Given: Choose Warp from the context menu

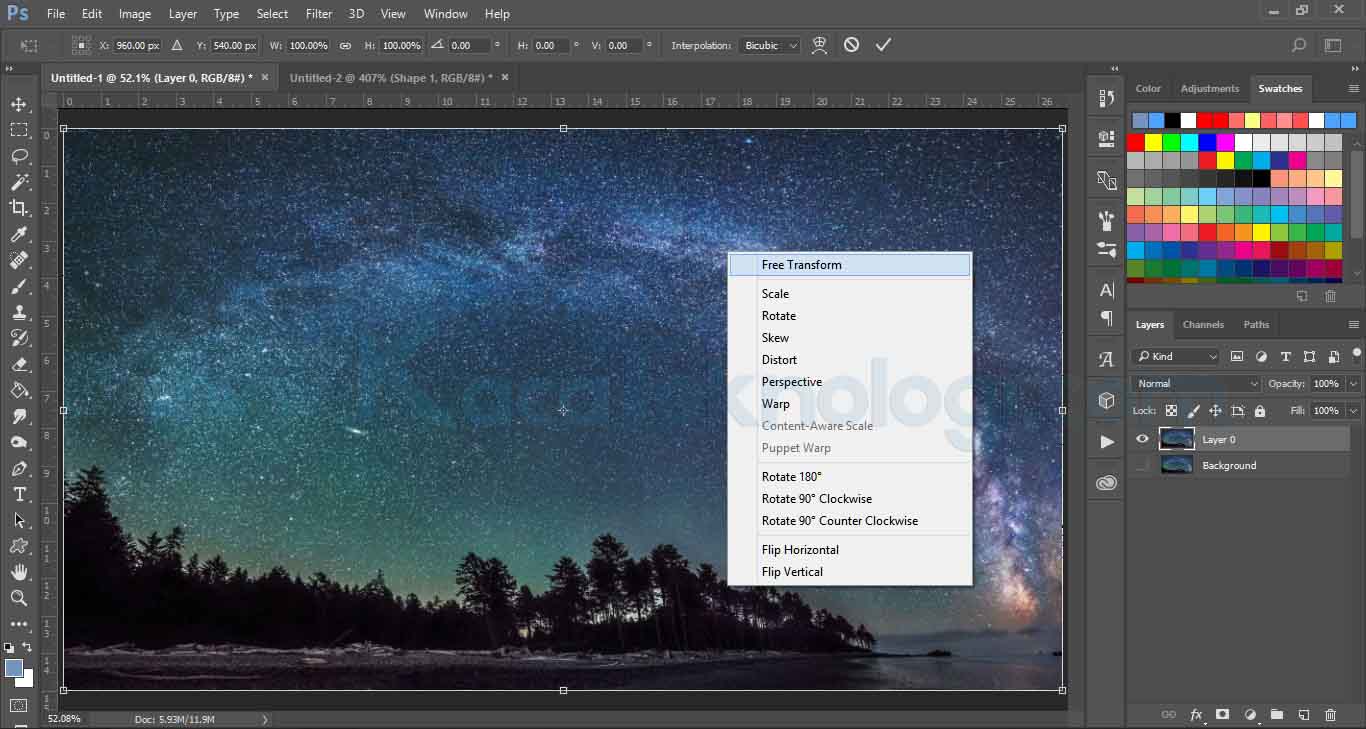Looking at the screenshot, I should coord(775,404).
